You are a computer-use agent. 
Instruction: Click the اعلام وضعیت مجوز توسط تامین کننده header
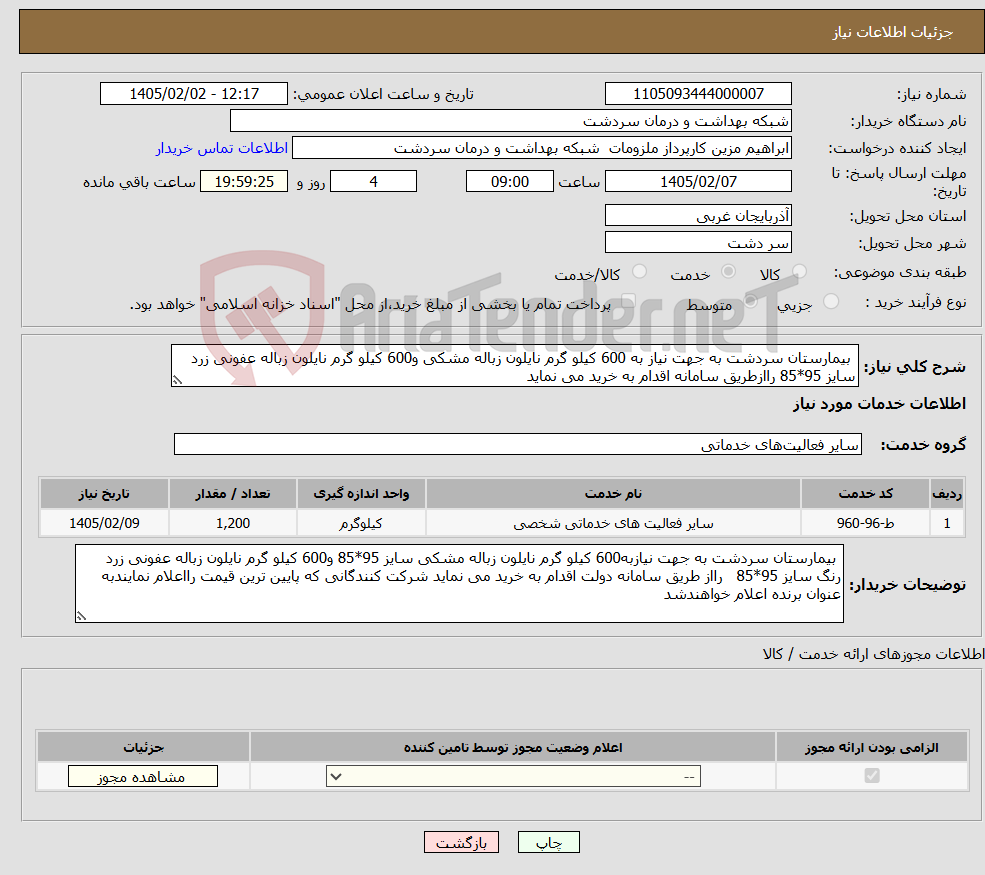point(513,747)
